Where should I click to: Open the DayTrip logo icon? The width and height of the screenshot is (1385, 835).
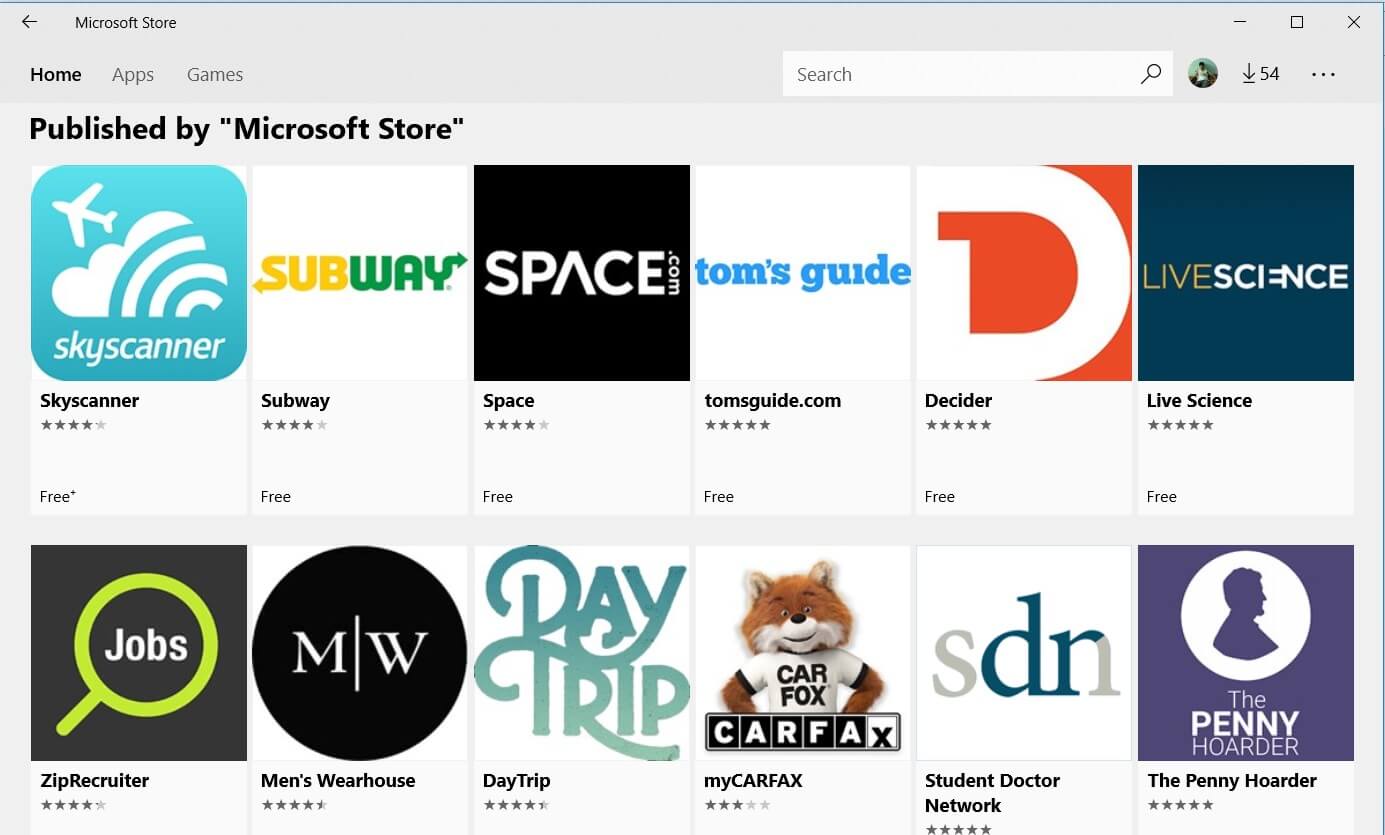tap(582, 653)
